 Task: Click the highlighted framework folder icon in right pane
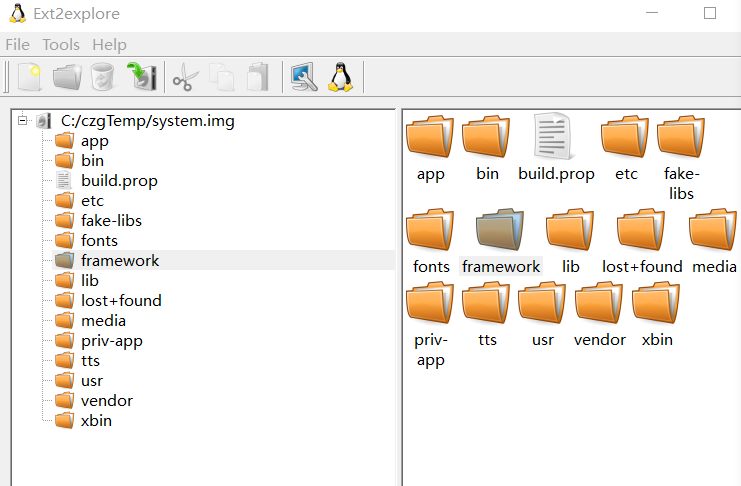(500, 229)
